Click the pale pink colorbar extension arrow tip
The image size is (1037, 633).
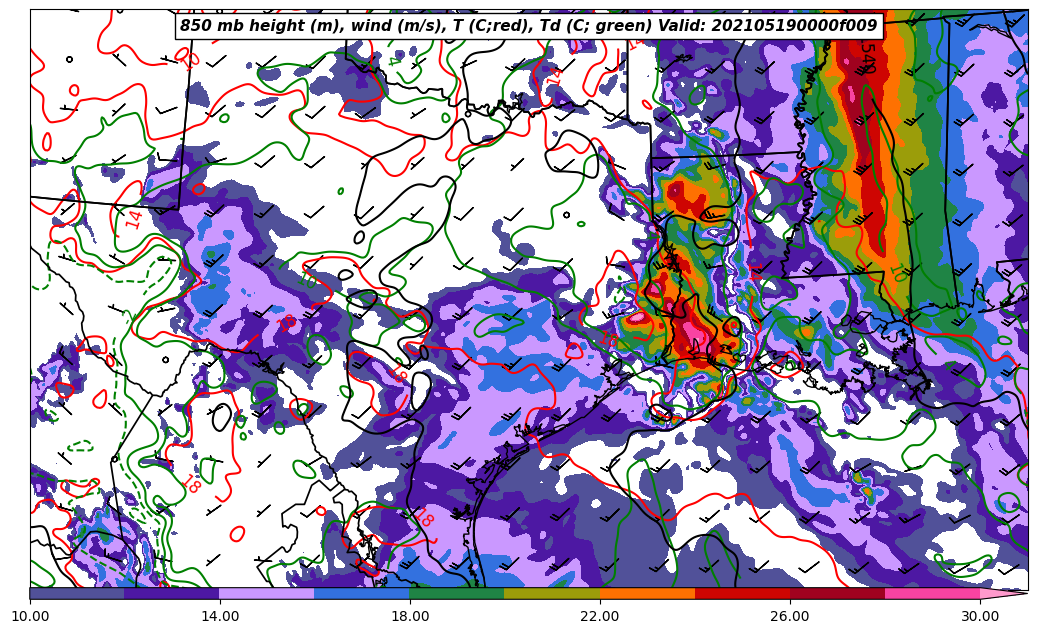pos(1004,593)
